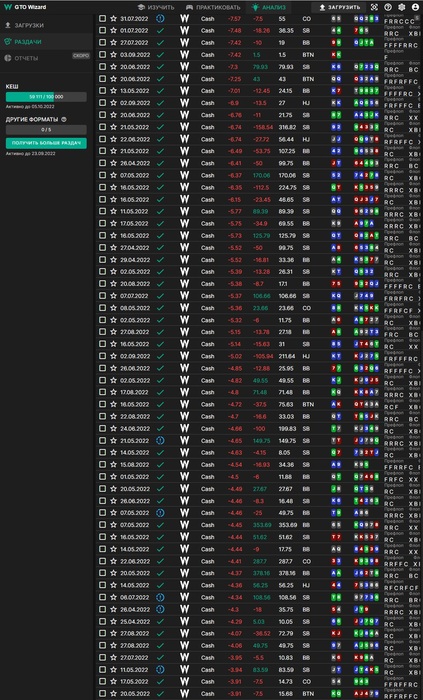Open the account profile icon
This screenshot has width=423, height=700.
pyautogui.click(x=415, y=7)
